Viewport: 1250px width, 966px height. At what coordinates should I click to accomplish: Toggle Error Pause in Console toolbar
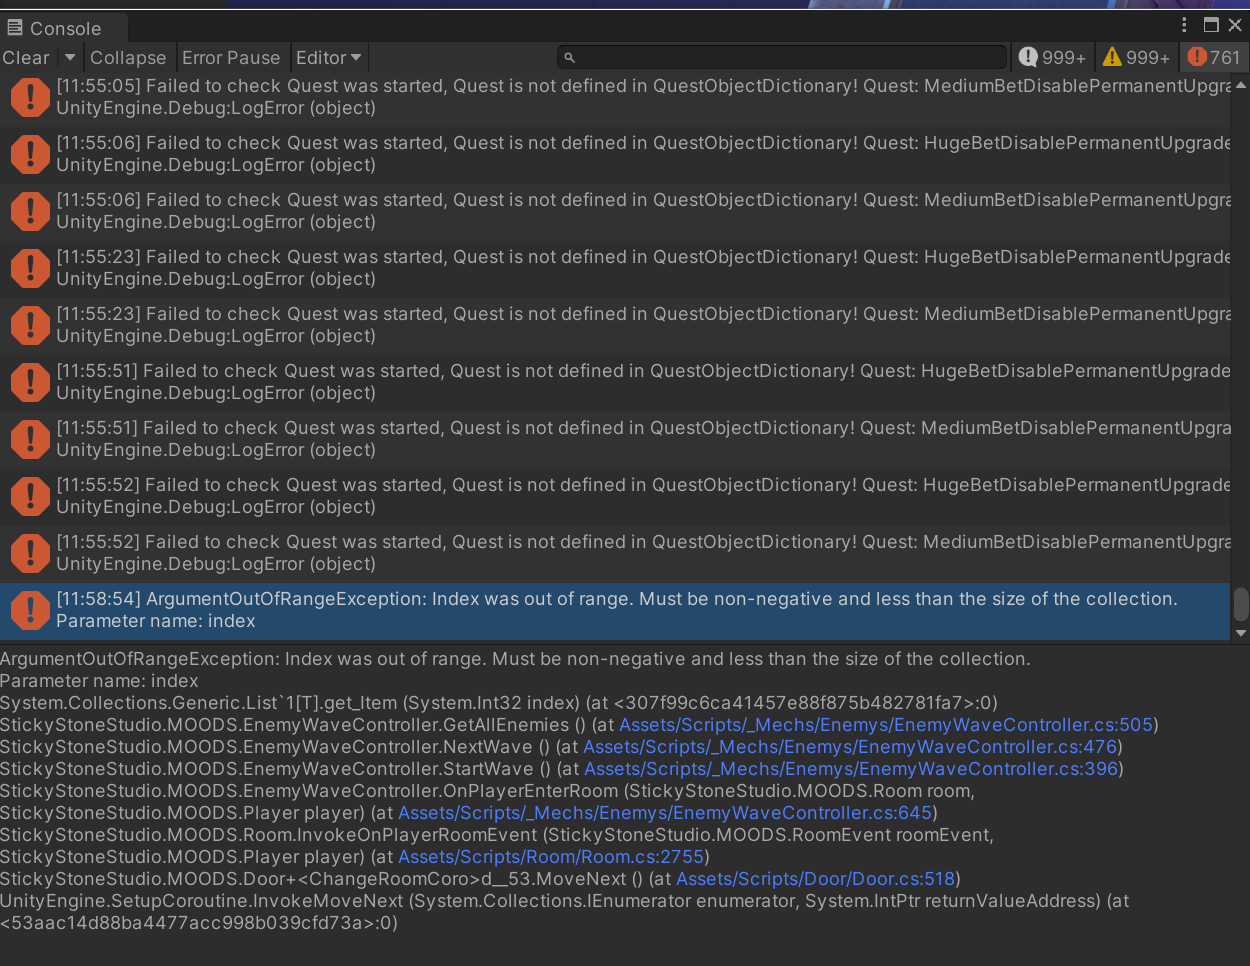click(231, 58)
